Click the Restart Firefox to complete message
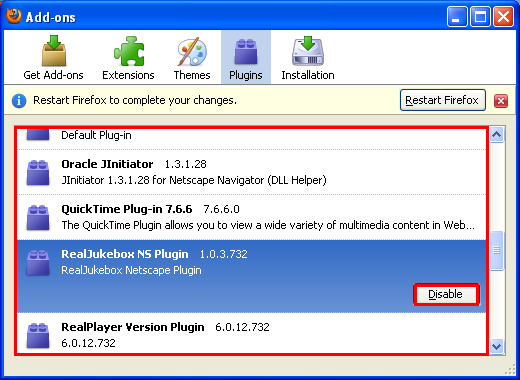Image resolution: width=520 pixels, height=380 pixels. (x=135, y=100)
